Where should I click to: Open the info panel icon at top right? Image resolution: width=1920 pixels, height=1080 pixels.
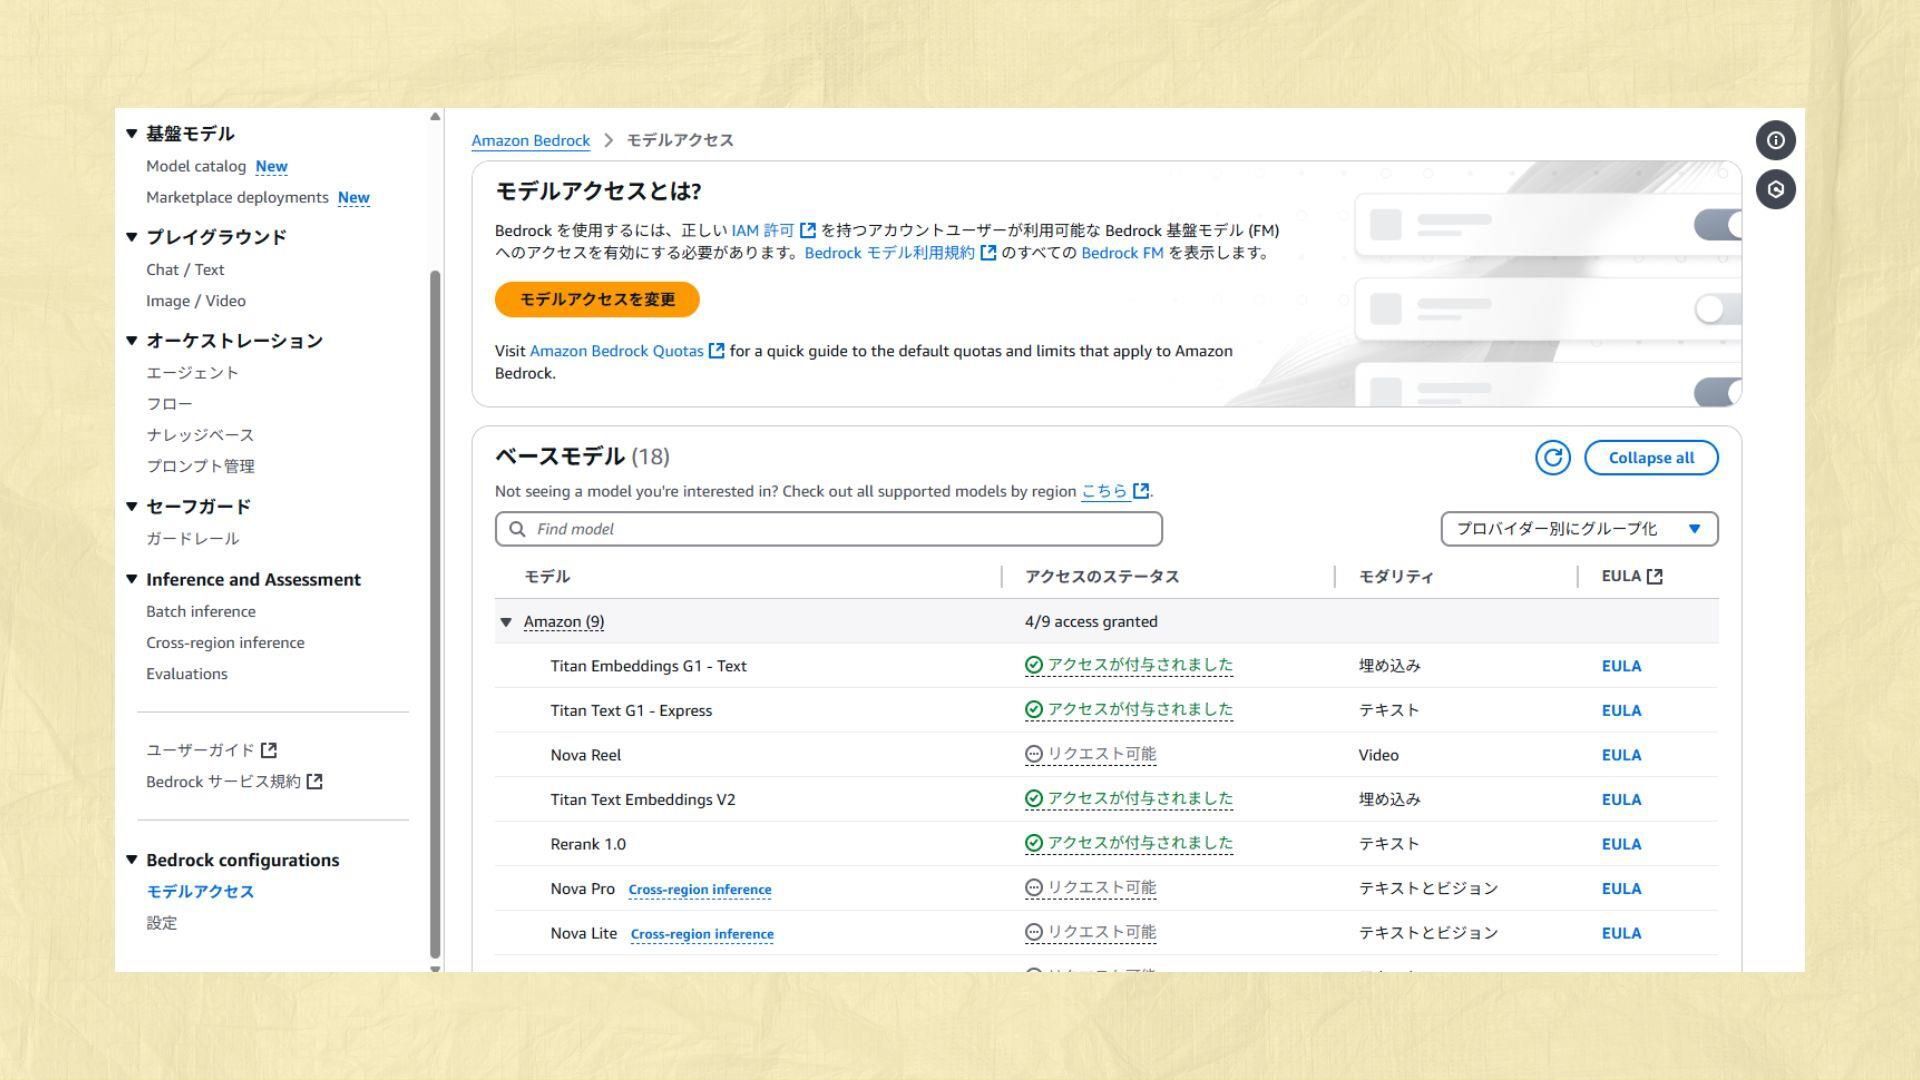click(1775, 140)
